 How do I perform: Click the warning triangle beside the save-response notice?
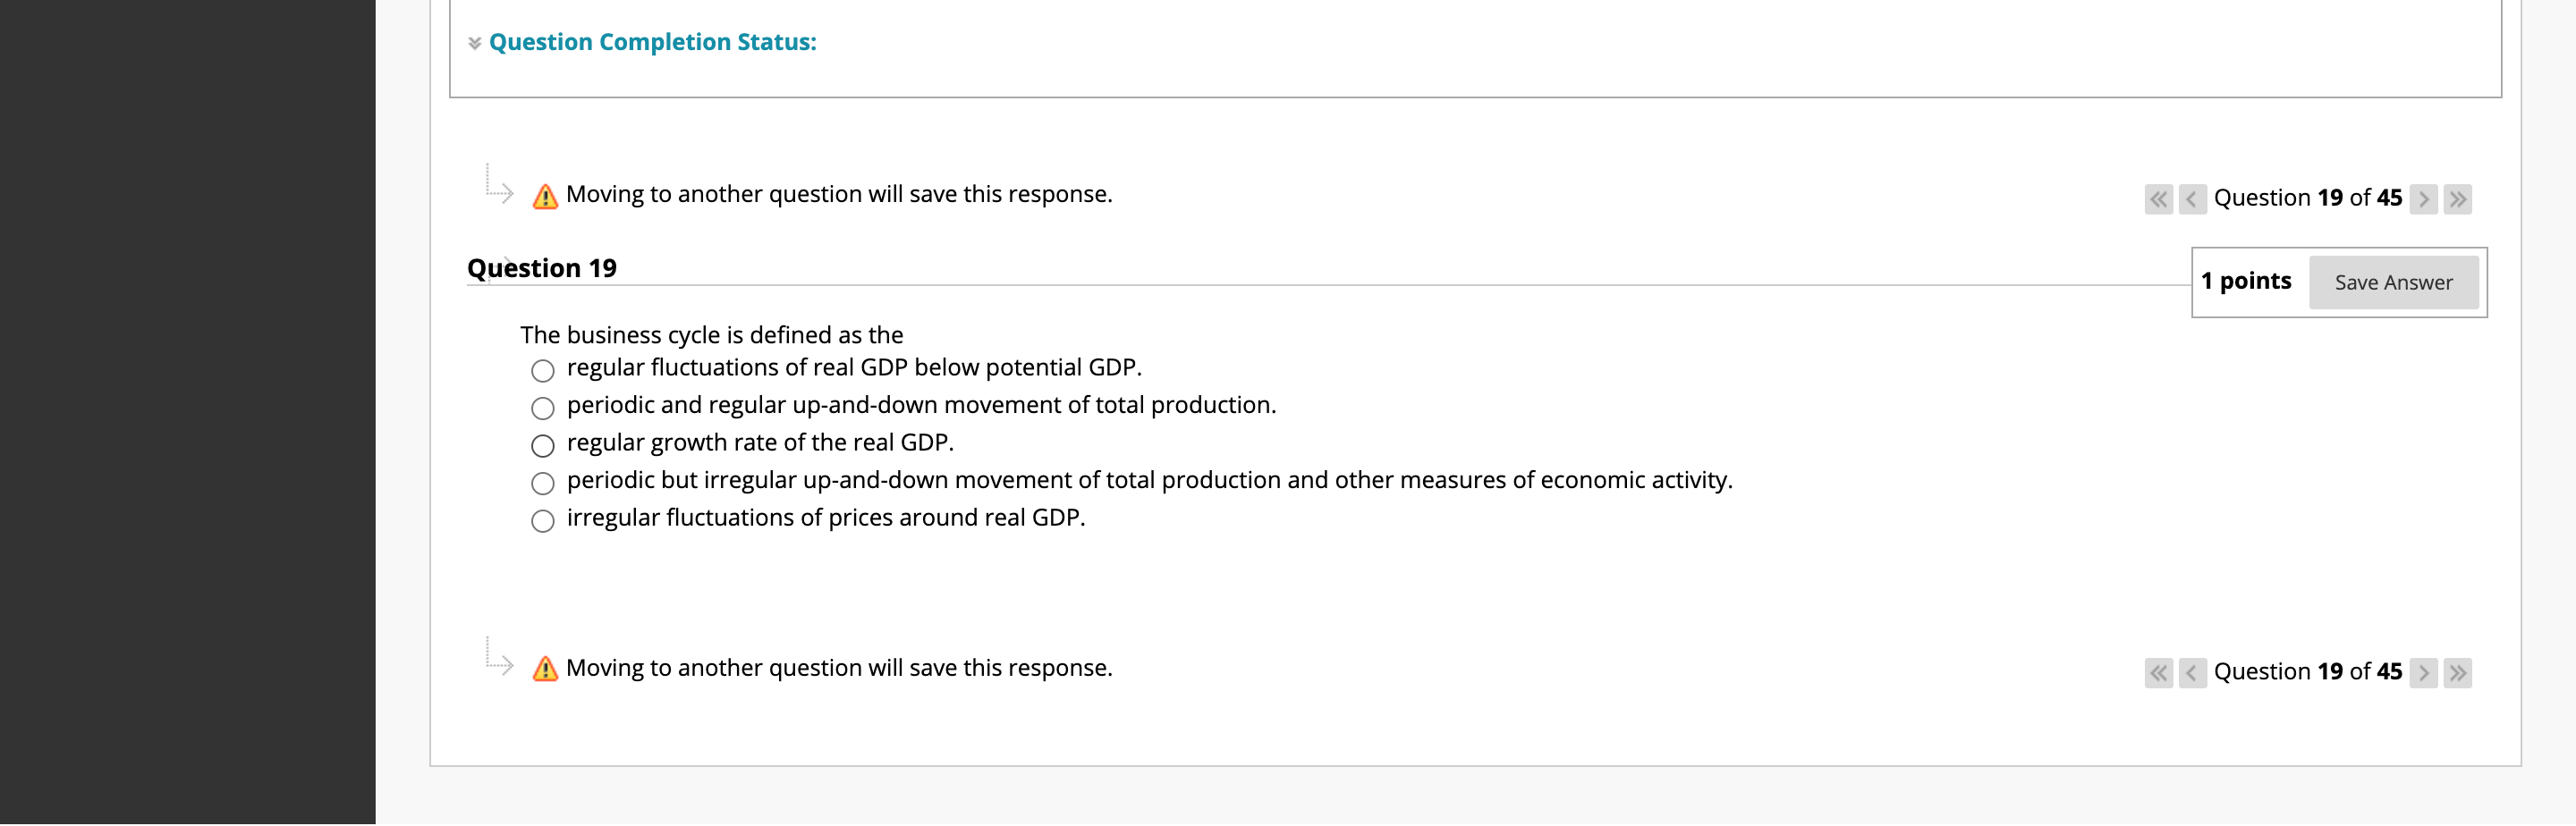(x=544, y=194)
